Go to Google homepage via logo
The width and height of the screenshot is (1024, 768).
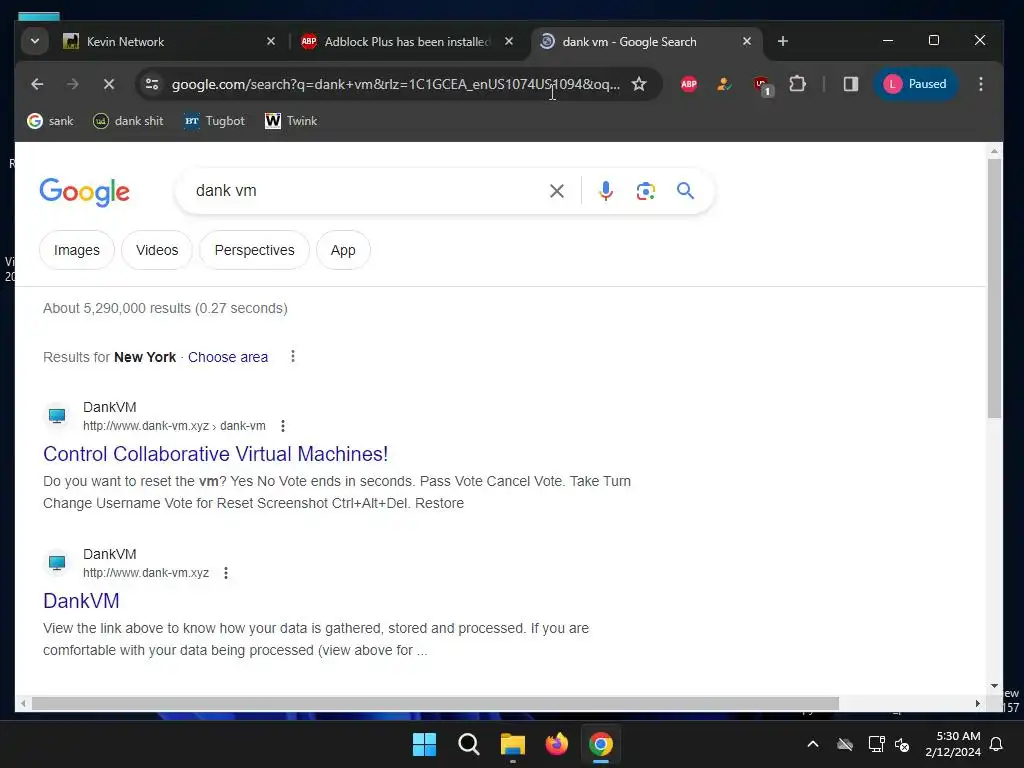84,191
